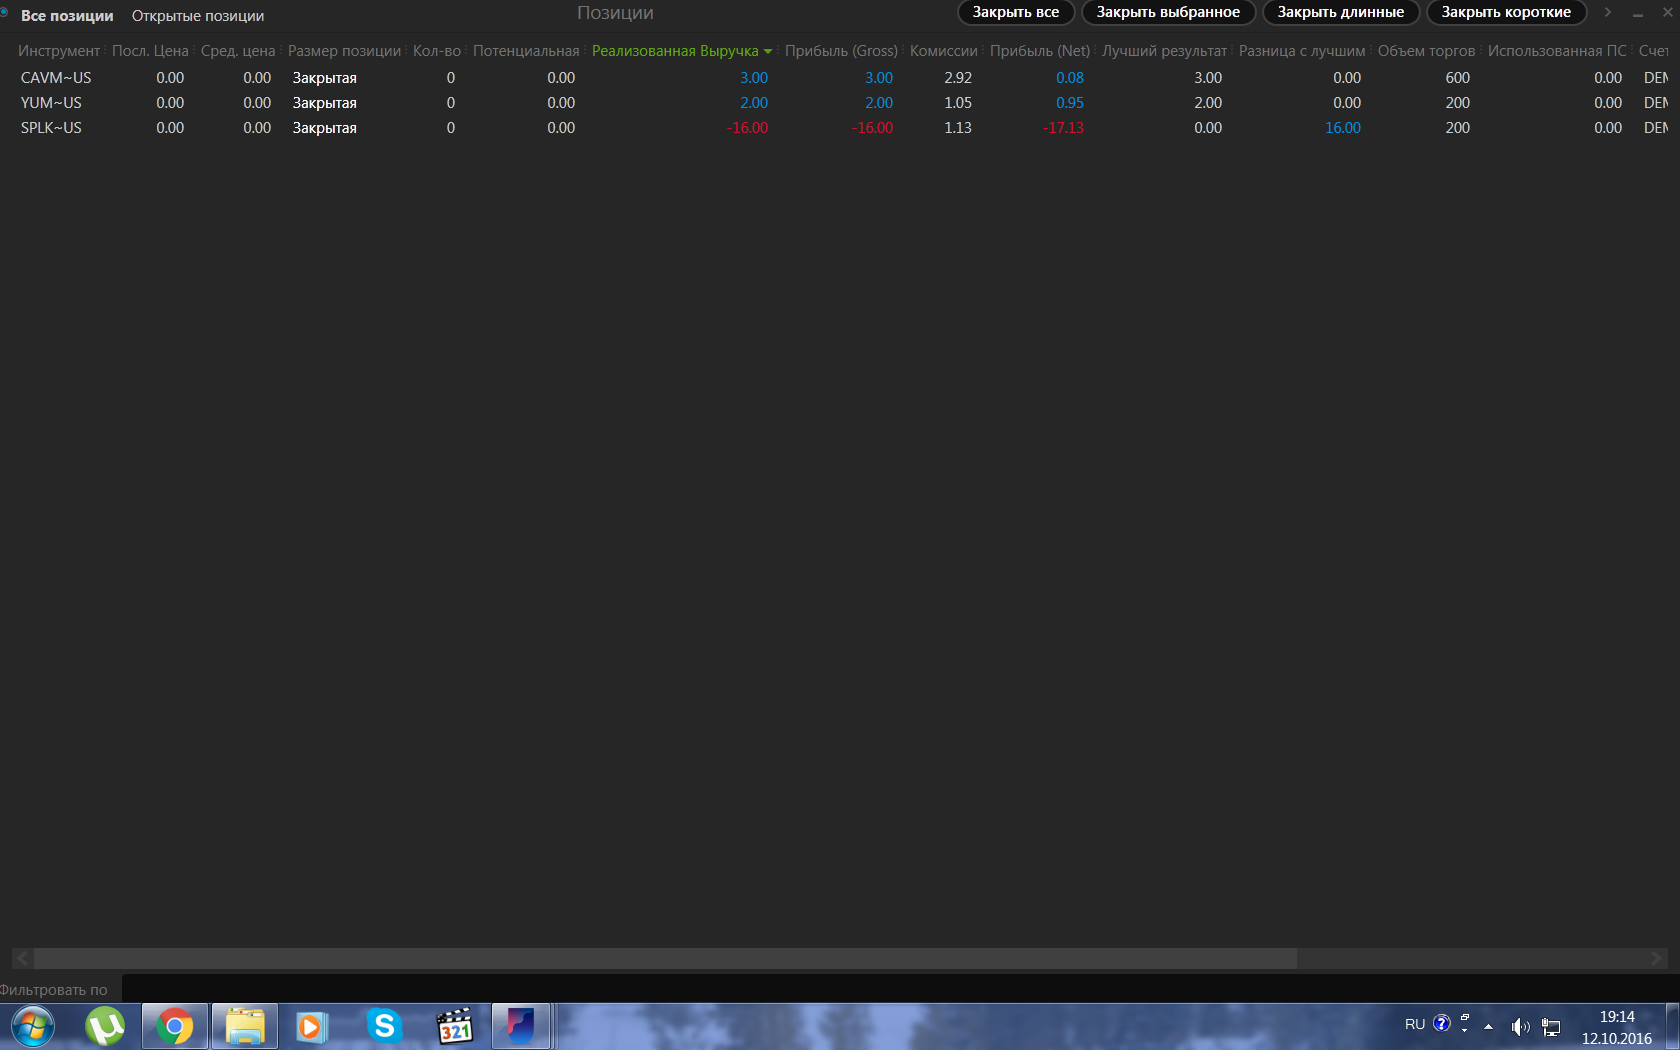Click net loss -17.13 for SPLK~US
1680x1050 pixels.
tap(1063, 128)
